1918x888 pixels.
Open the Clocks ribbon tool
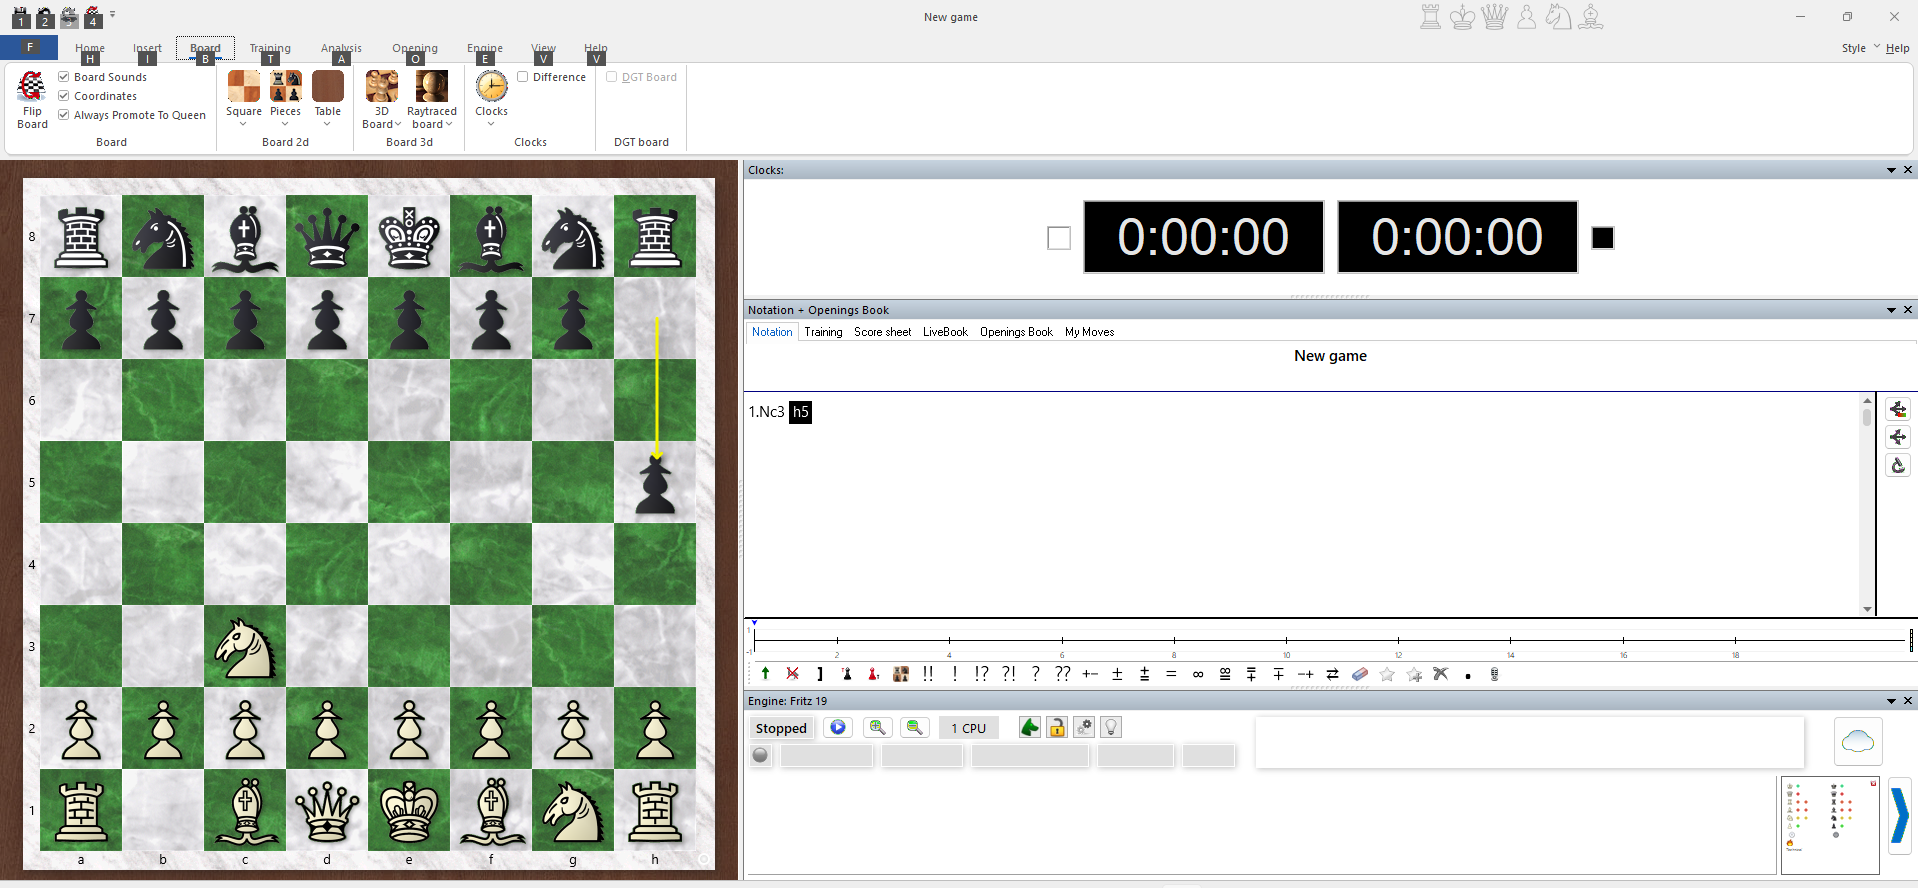pos(491,99)
